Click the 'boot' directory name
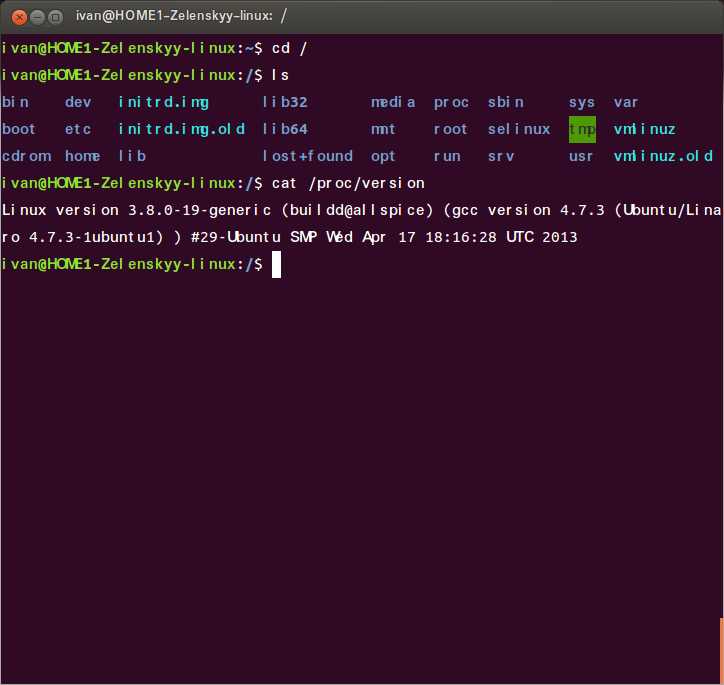 18,129
